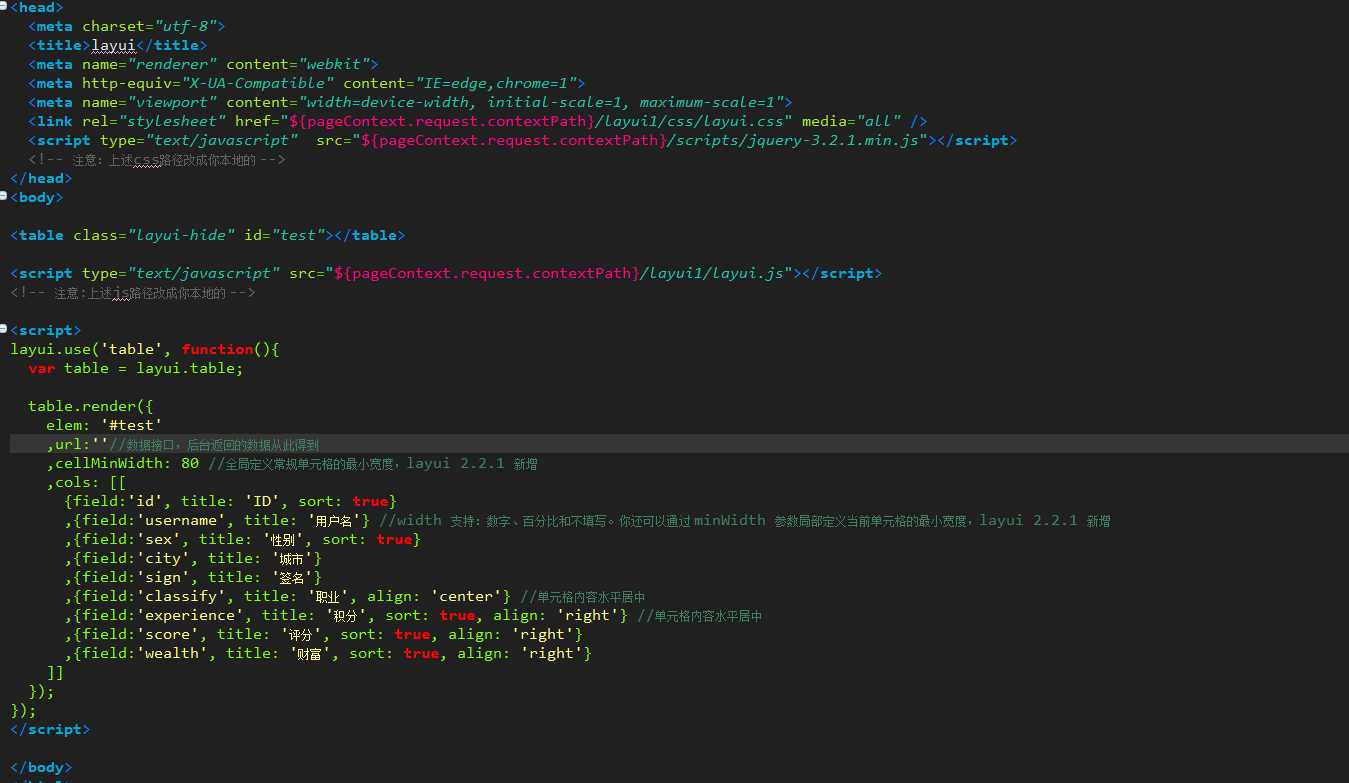Click the closing </script> tag above </body>
1349x783 pixels.
(x=50, y=729)
